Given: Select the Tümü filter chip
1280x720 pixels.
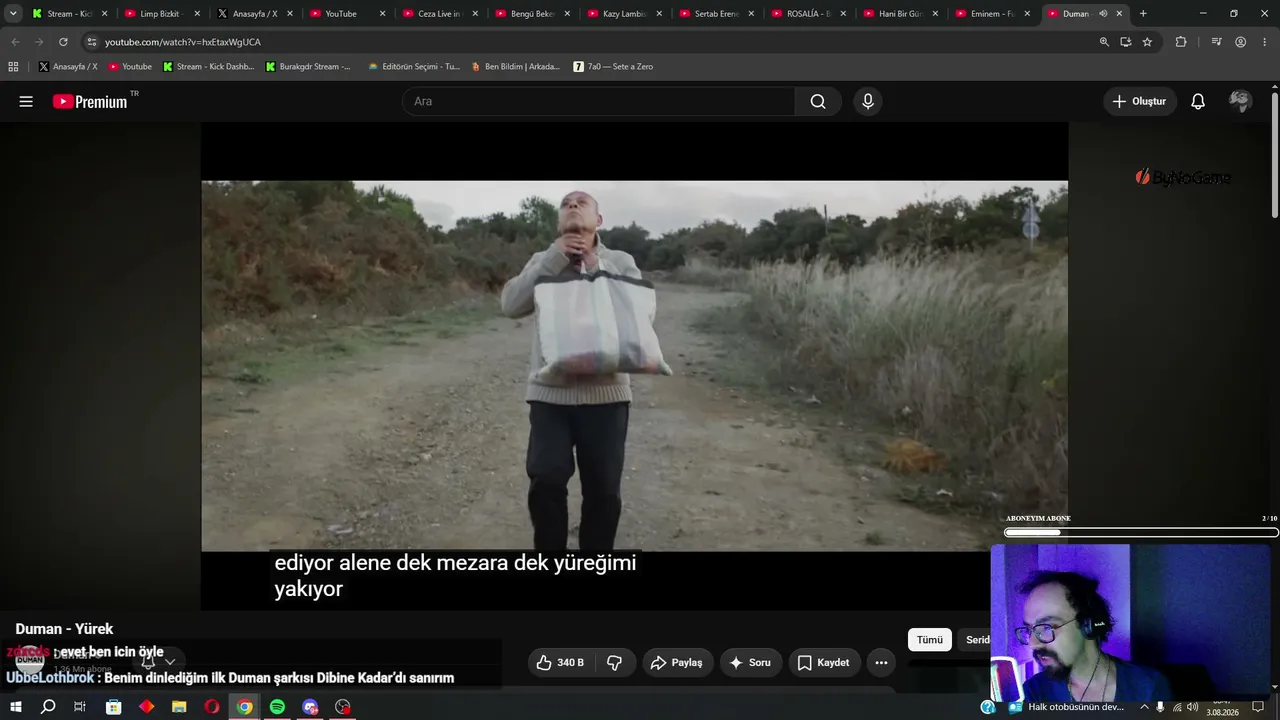Looking at the screenshot, I should (930, 640).
